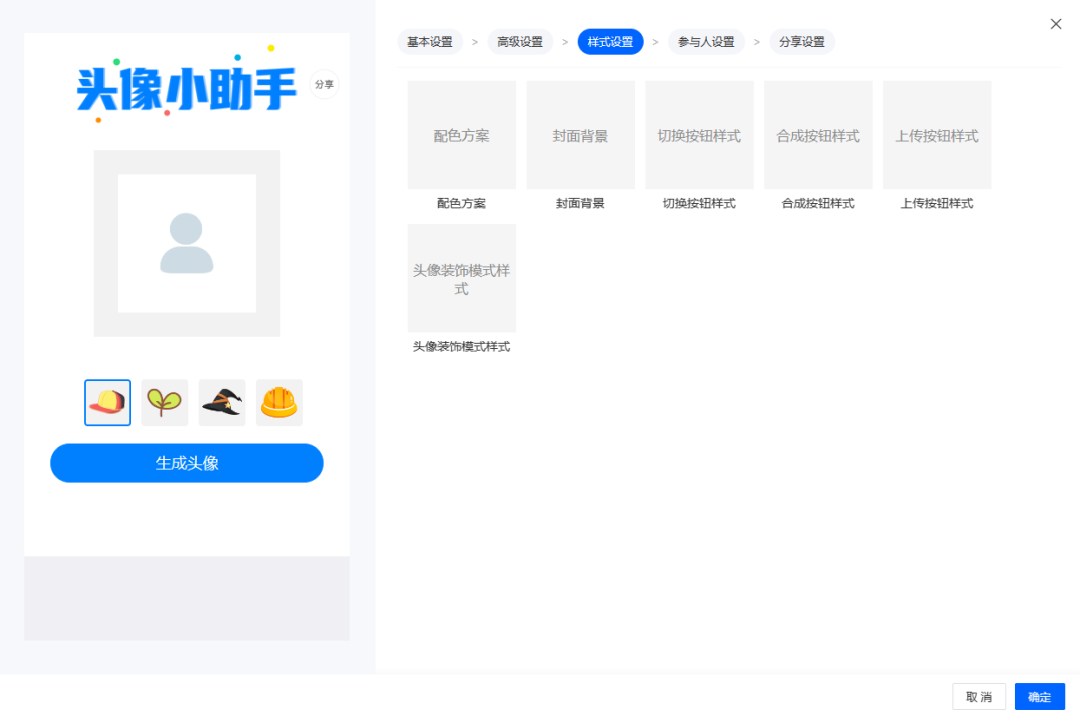1080x723 pixels.
Task: Open the 高级设置 tab
Action: (520, 42)
